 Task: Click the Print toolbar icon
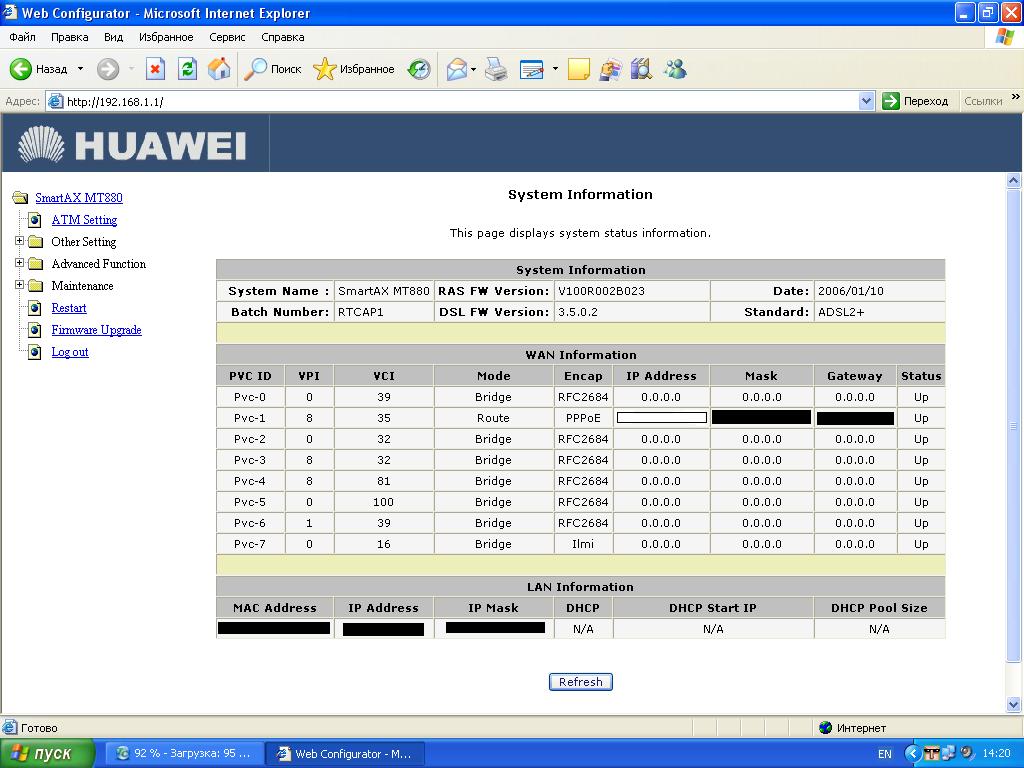(x=496, y=69)
